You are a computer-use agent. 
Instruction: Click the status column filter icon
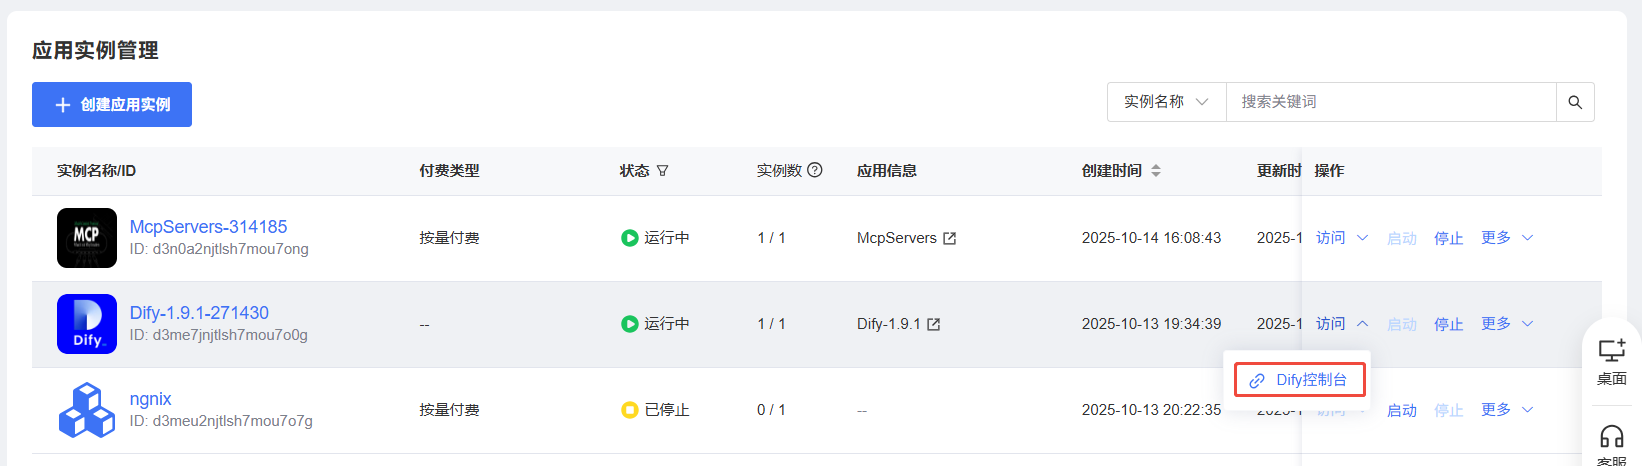coord(662,171)
